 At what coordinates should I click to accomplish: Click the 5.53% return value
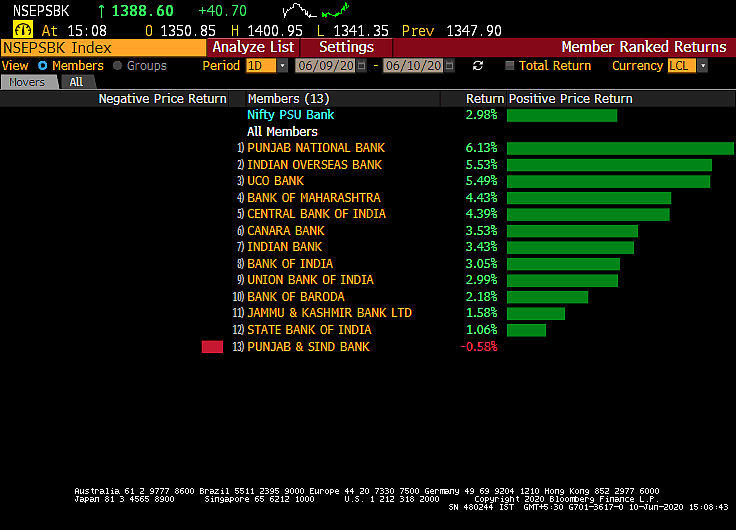pyautogui.click(x=481, y=165)
